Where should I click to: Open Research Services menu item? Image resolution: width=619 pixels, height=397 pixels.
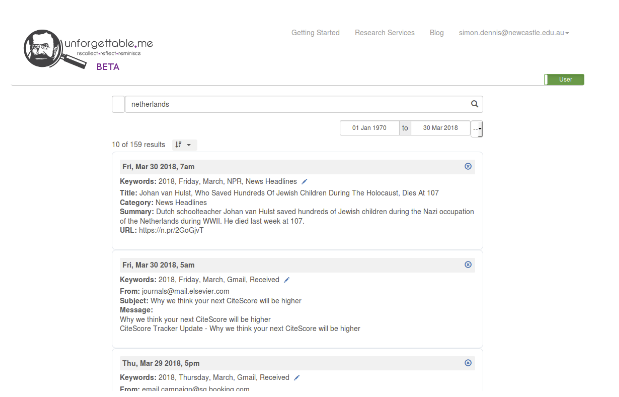pyautogui.click(x=385, y=33)
